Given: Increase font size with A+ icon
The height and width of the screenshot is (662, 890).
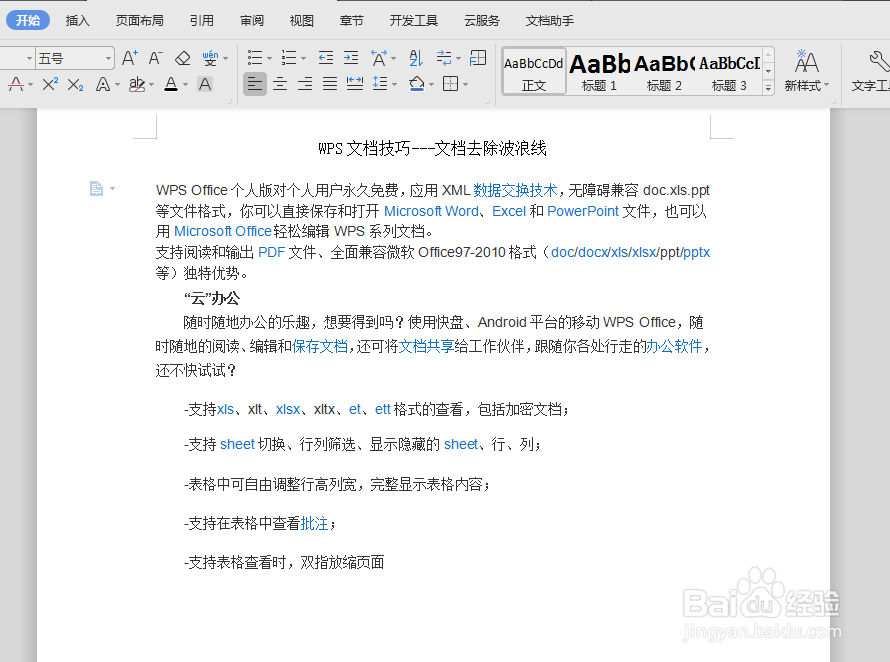Looking at the screenshot, I should point(129,58).
